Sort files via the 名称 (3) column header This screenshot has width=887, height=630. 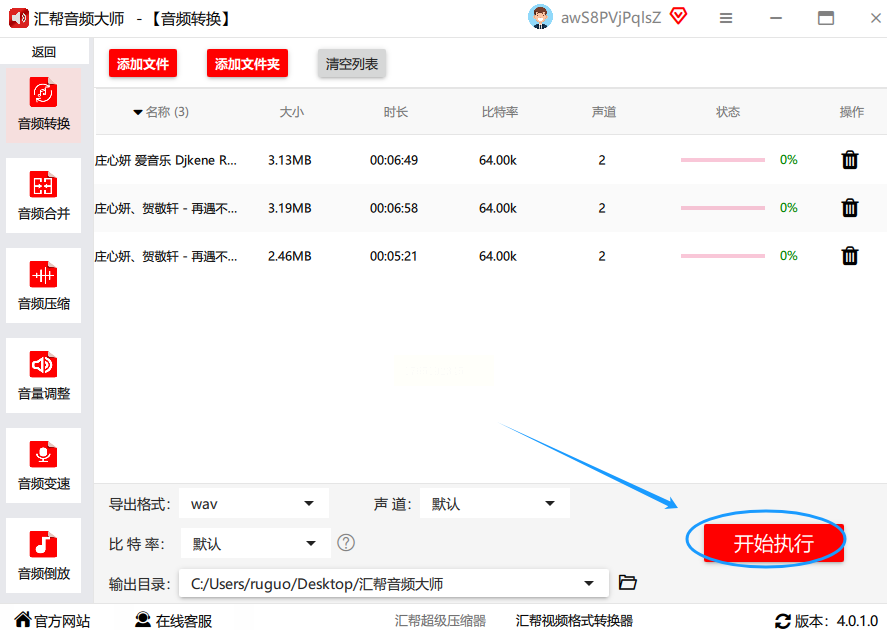click(161, 112)
